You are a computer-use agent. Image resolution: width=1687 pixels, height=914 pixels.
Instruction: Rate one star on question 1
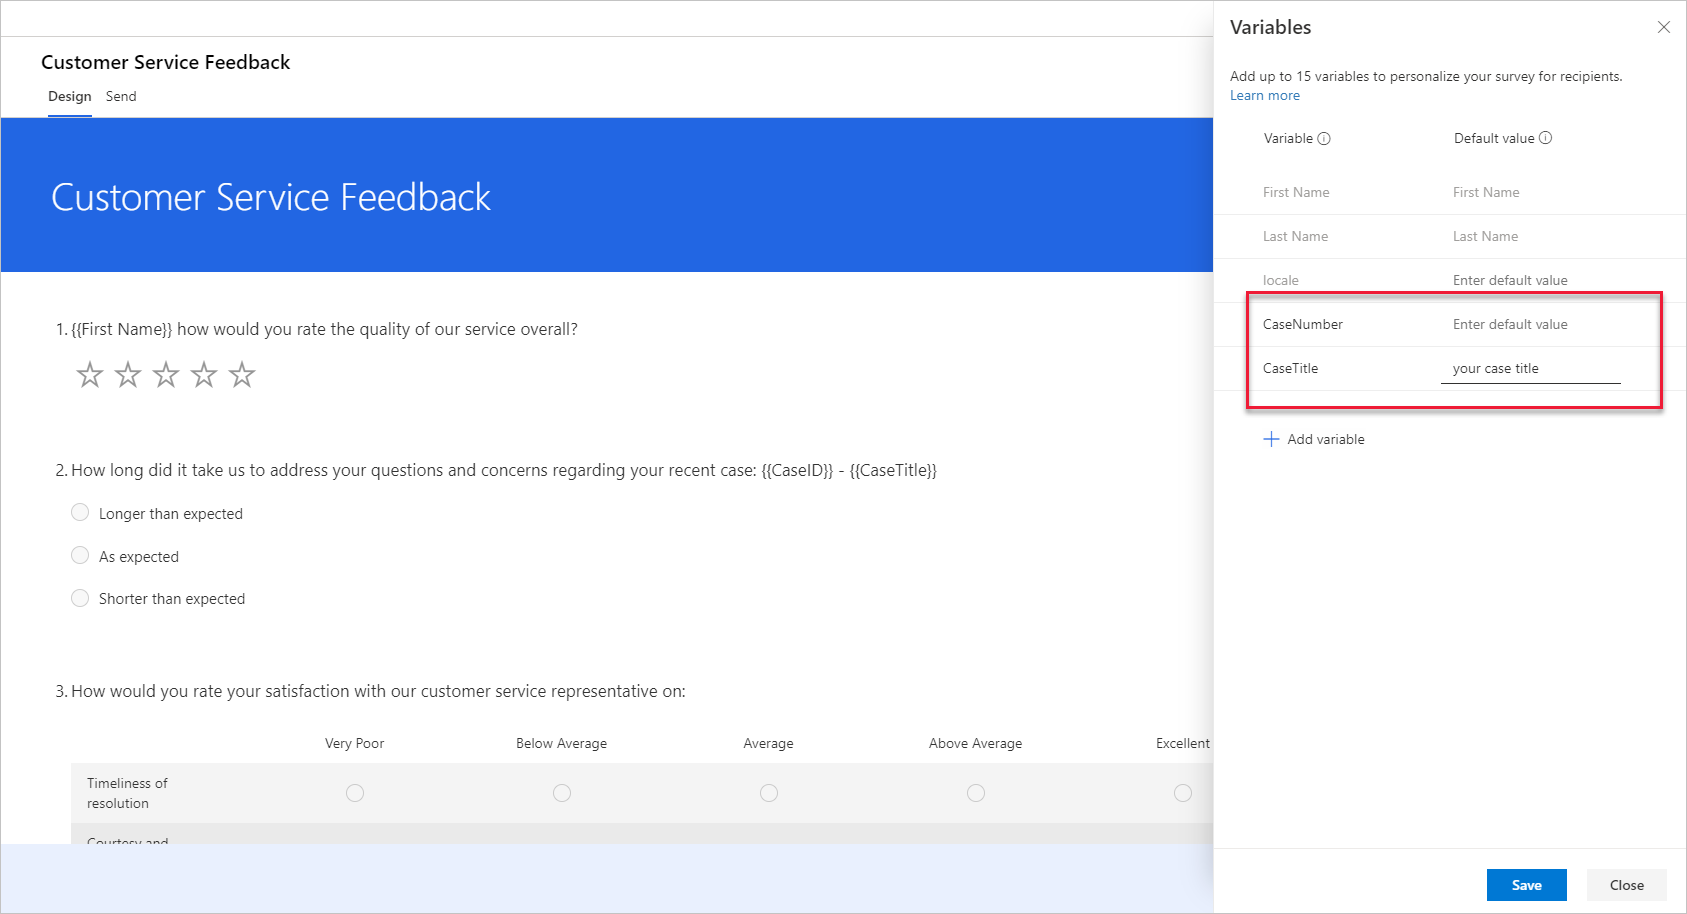click(x=90, y=375)
